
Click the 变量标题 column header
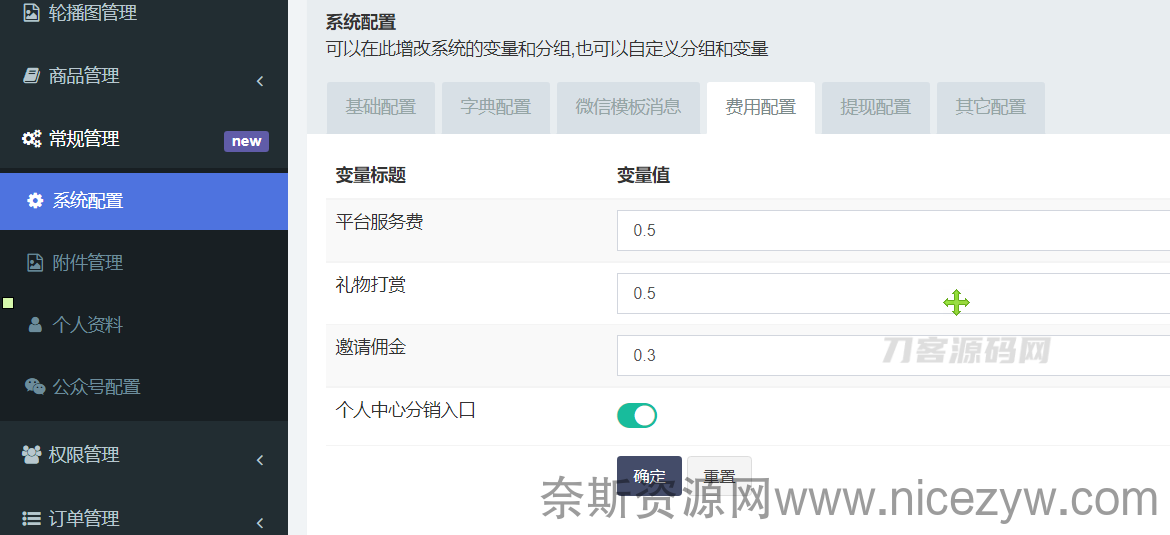371,175
